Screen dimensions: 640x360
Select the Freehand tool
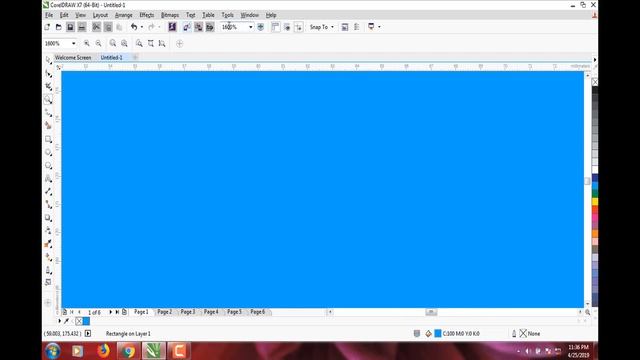pyautogui.click(x=48, y=113)
